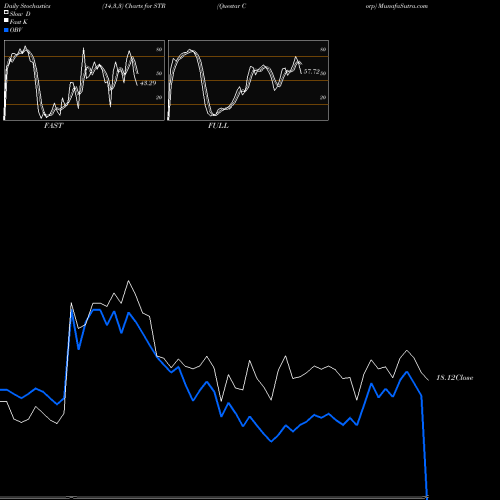Image resolution: width=500 pixels, height=500 pixels.
Task: Click the Slow D legend swatch
Action: click(6, 12)
